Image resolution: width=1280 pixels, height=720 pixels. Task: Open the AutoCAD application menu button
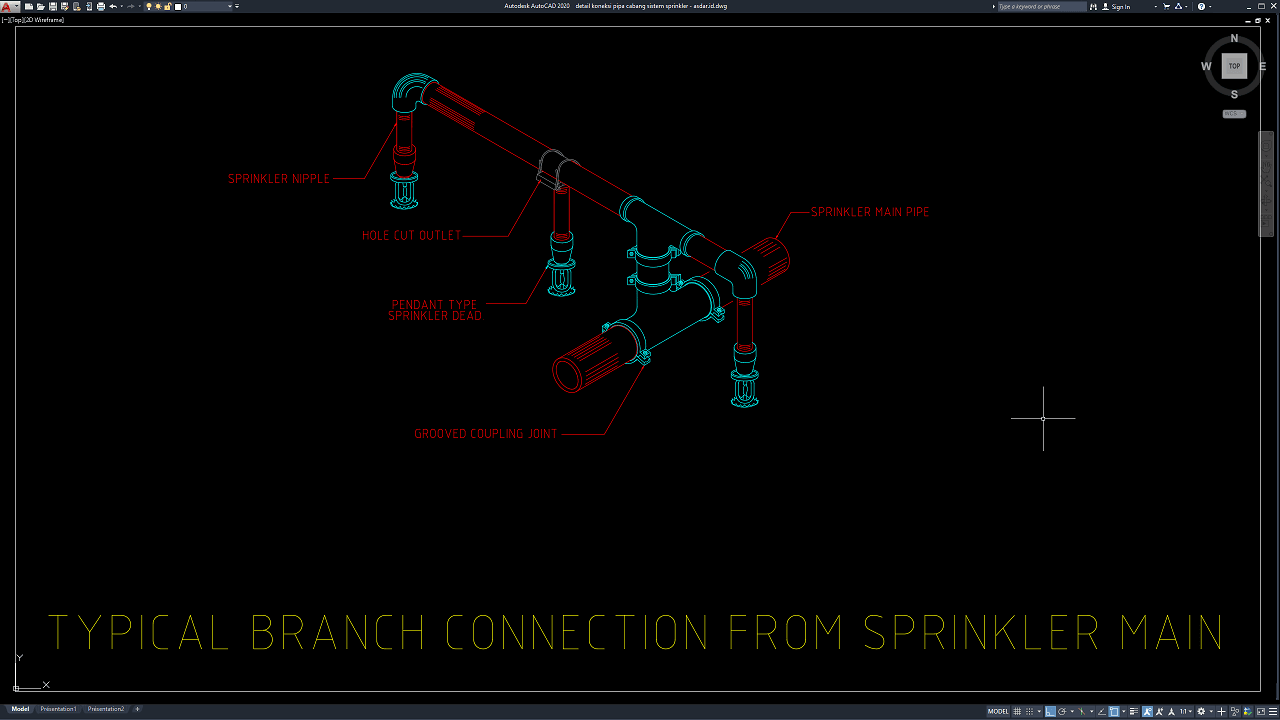tap(9, 6)
